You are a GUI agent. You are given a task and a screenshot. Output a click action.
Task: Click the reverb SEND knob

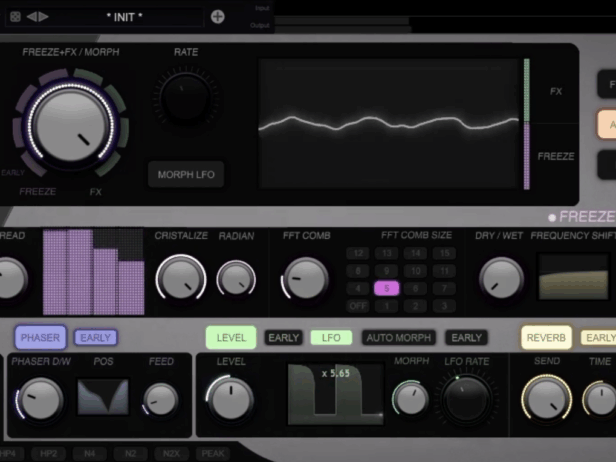(x=546, y=399)
